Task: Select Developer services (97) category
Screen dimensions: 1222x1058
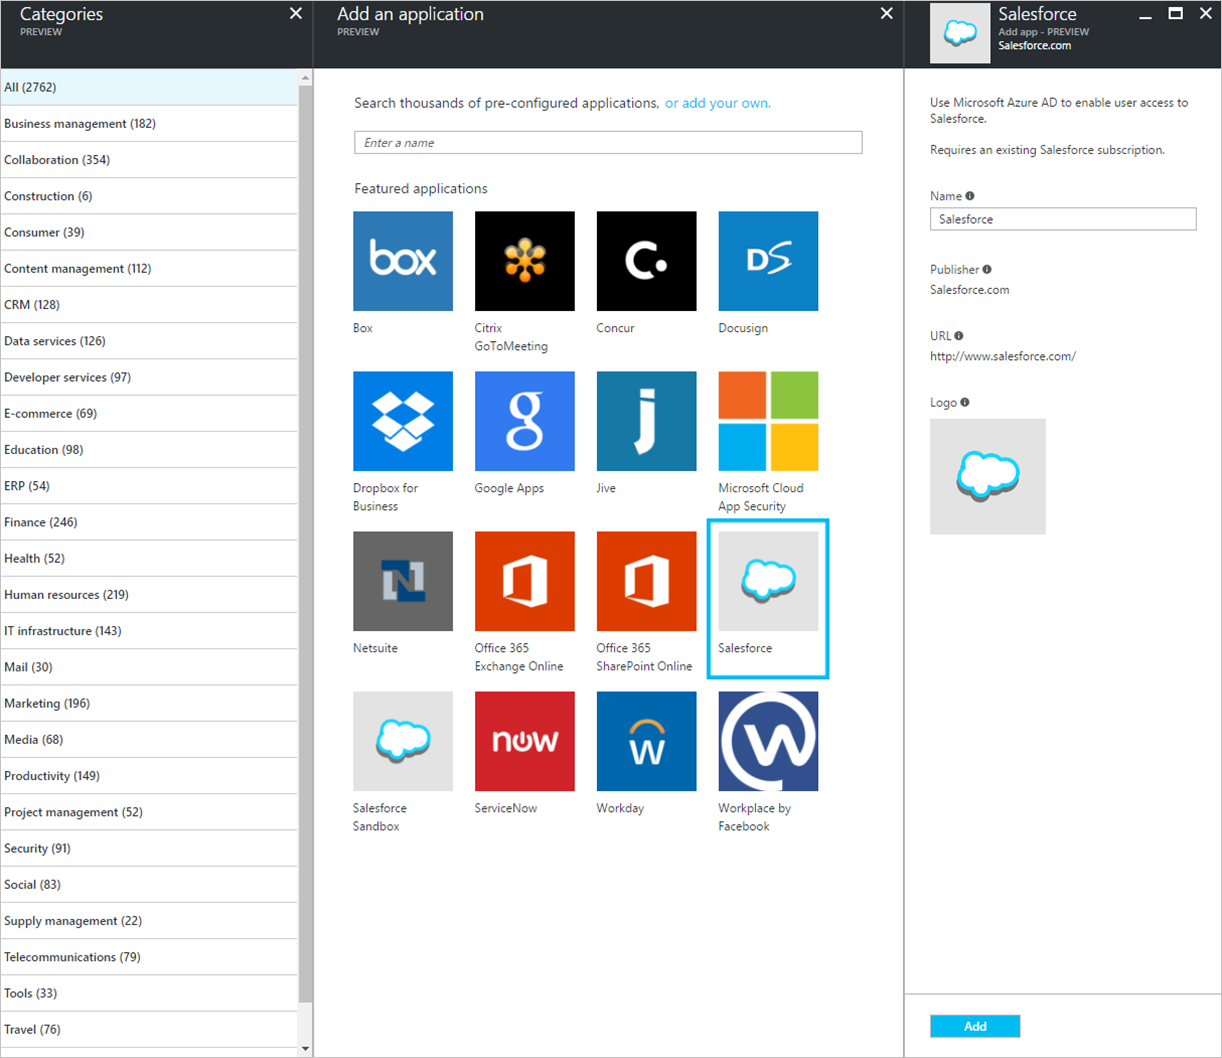Action: (149, 377)
